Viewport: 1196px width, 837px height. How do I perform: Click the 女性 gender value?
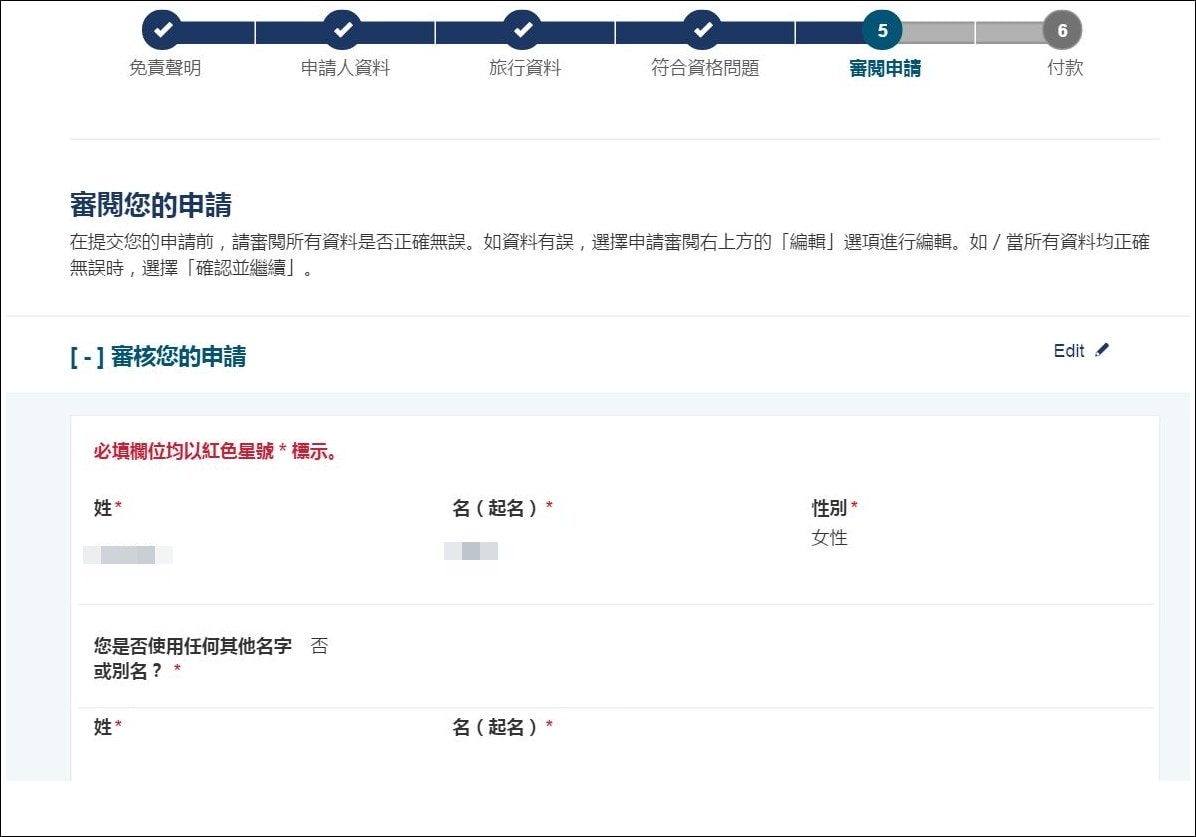click(x=829, y=538)
